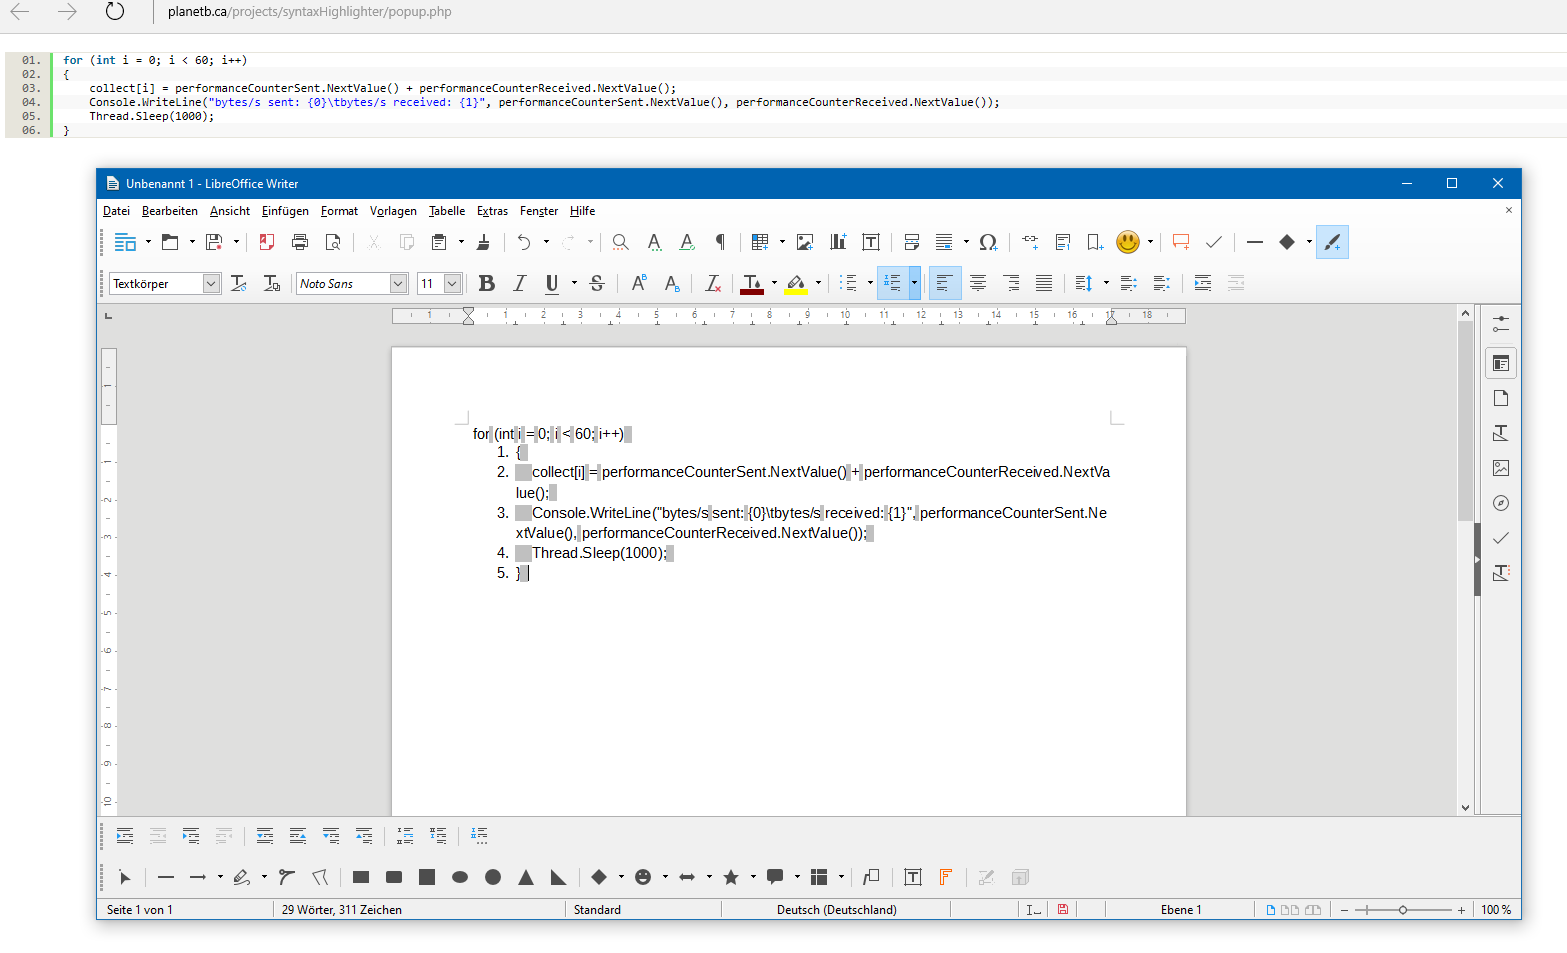Viewport: 1567px width, 953px height.
Task: Click the browser address bar URL
Action: [x=310, y=12]
